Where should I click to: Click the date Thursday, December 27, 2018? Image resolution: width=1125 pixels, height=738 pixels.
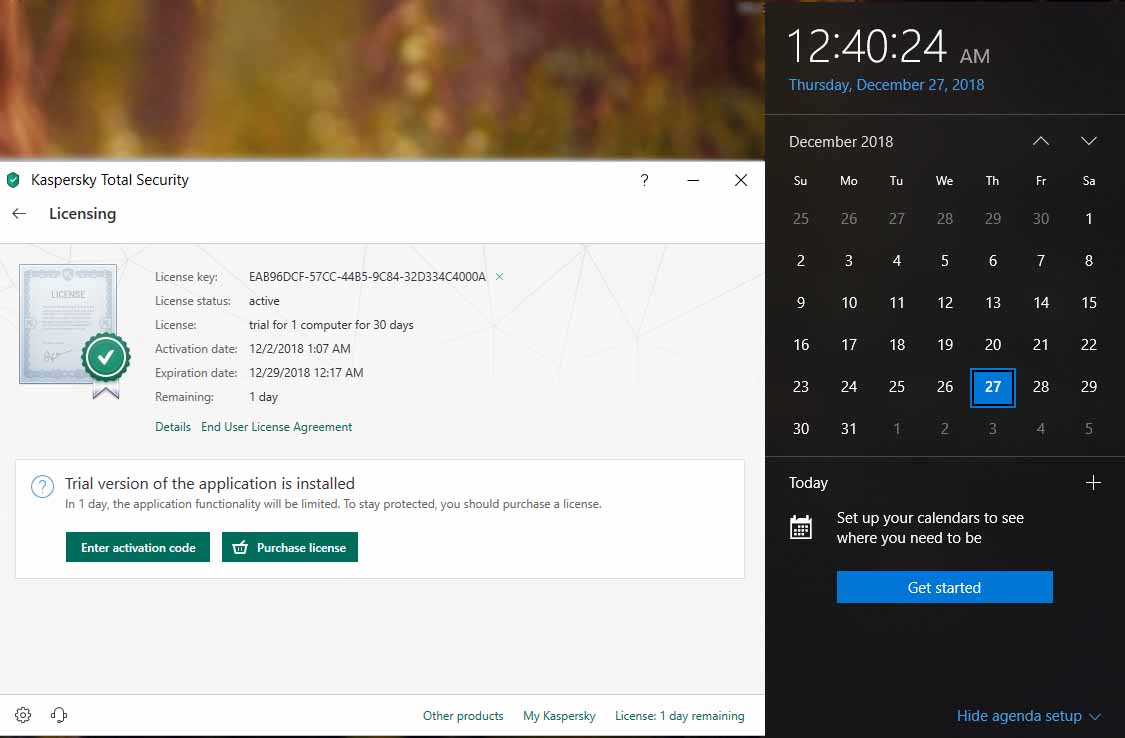(x=886, y=85)
